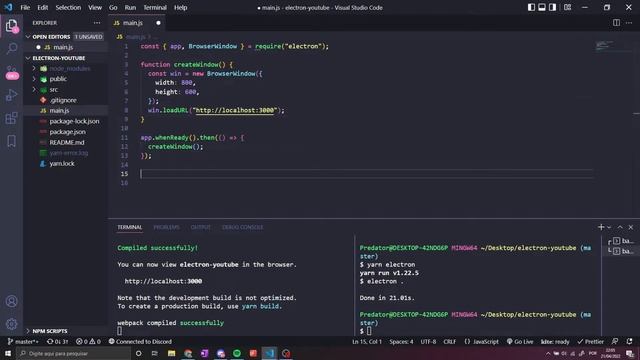Open errors and warnings count
640x360 pixels.
click(x=88, y=342)
